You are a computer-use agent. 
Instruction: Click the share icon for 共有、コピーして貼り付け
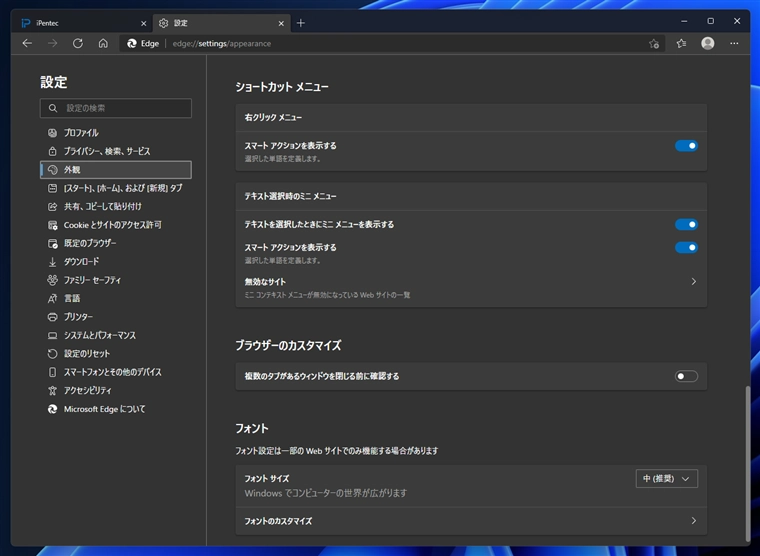(52, 207)
